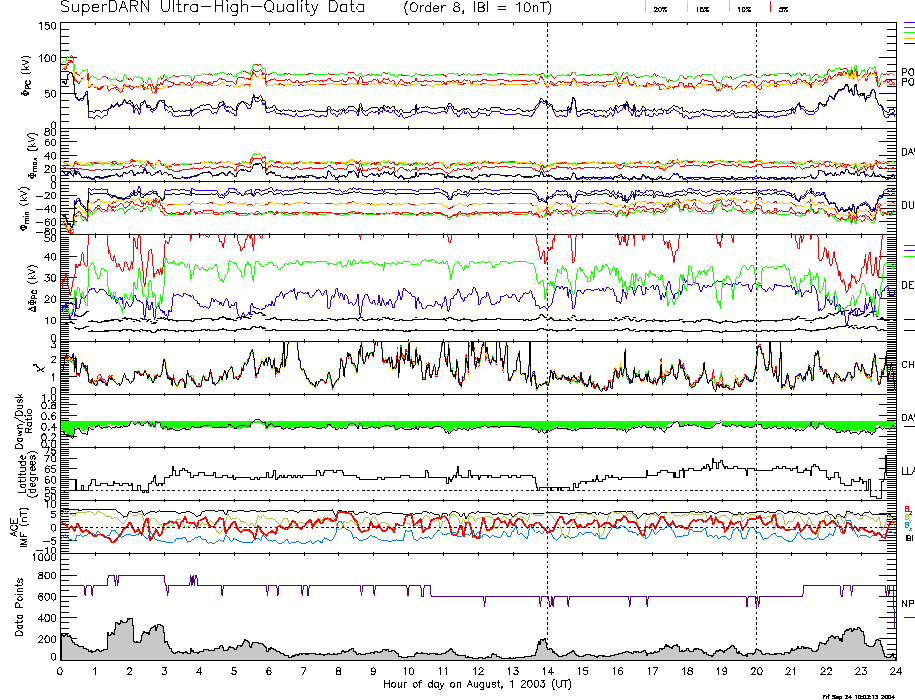
Task: Click the hour 6 tick on the time axis
Action: 269,671
